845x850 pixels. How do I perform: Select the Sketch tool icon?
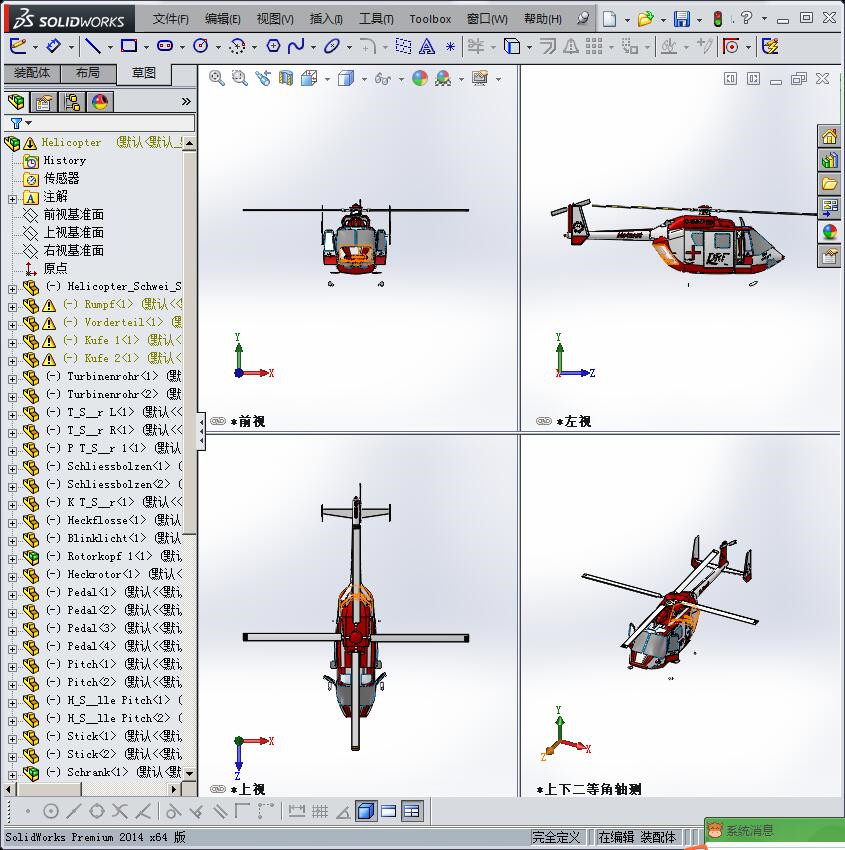[x=18, y=46]
